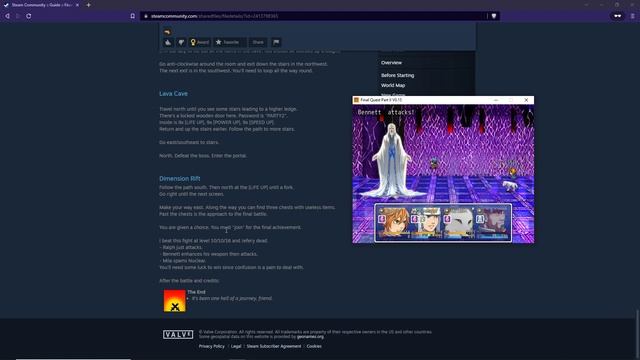
Task: Click the Share button
Action: tap(258, 42)
